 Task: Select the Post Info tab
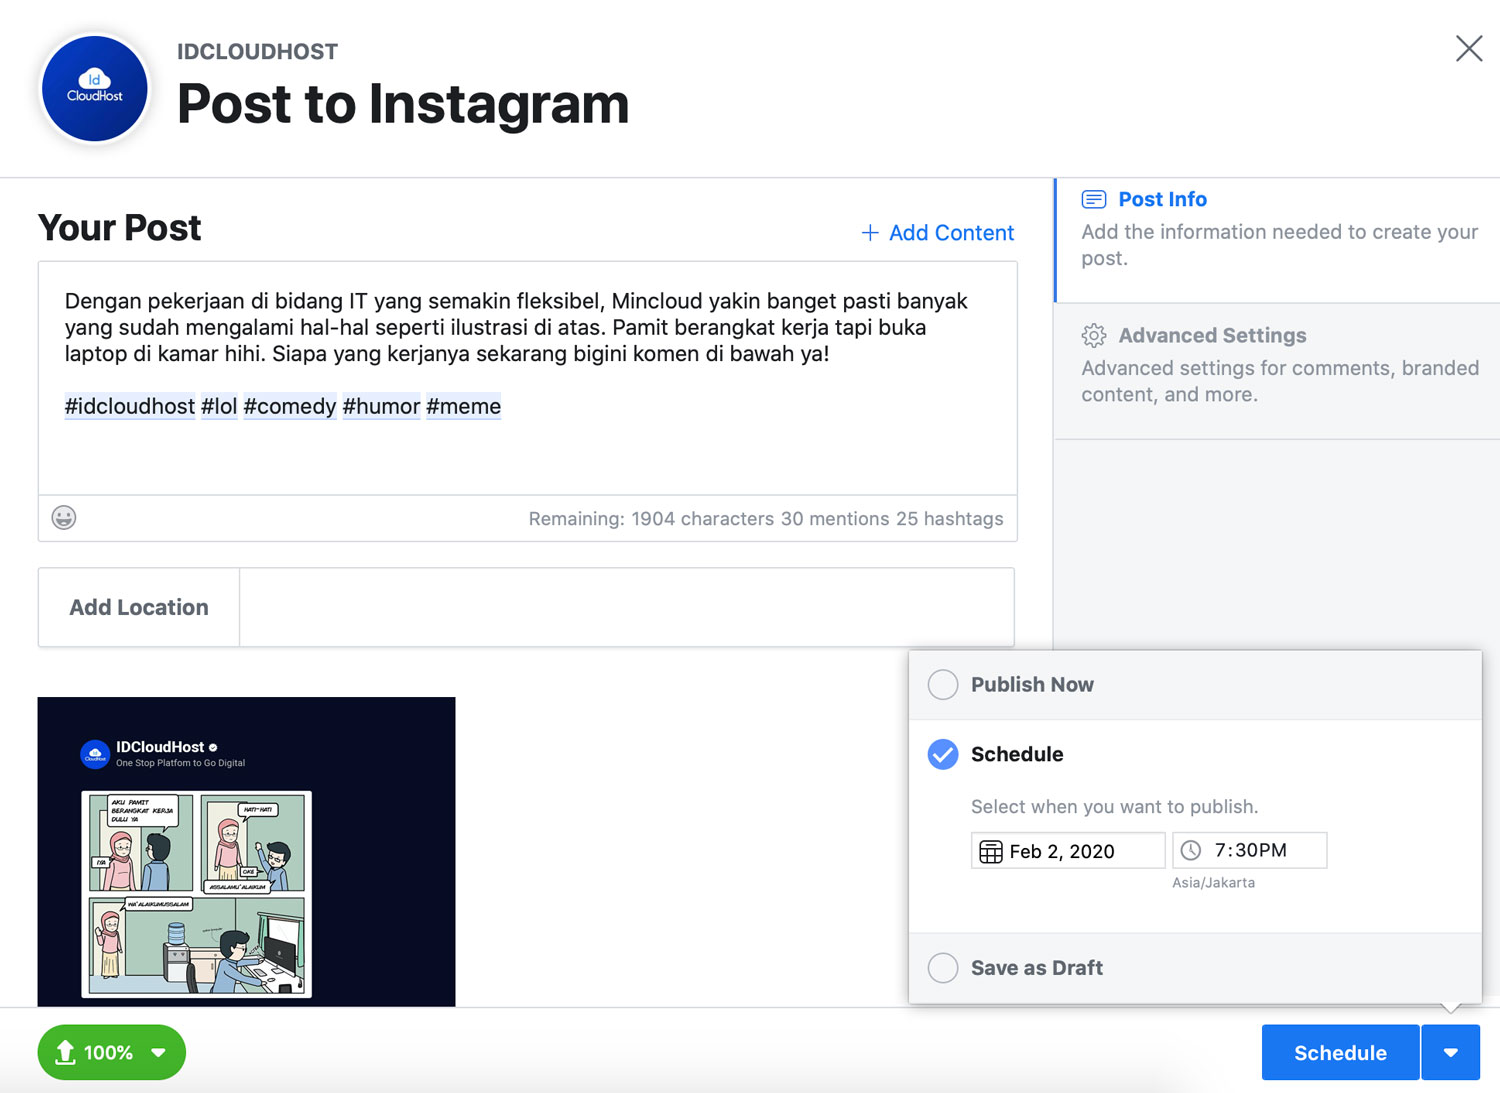click(1163, 199)
